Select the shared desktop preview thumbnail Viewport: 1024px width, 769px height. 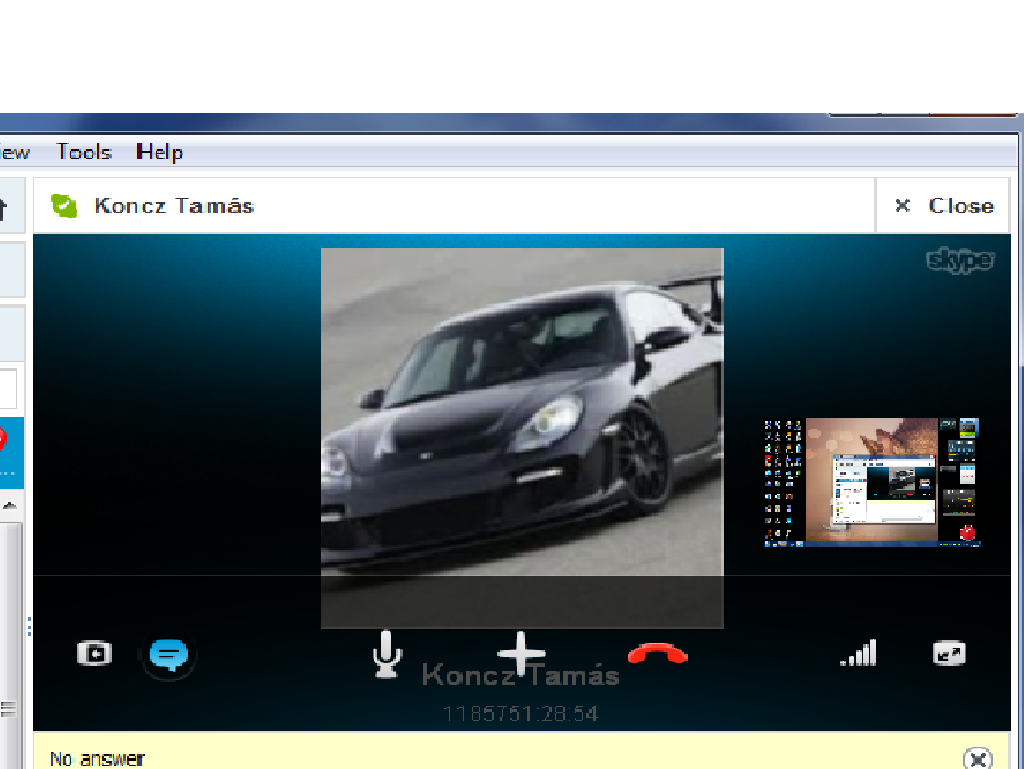pyautogui.click(x=871, y=482)
